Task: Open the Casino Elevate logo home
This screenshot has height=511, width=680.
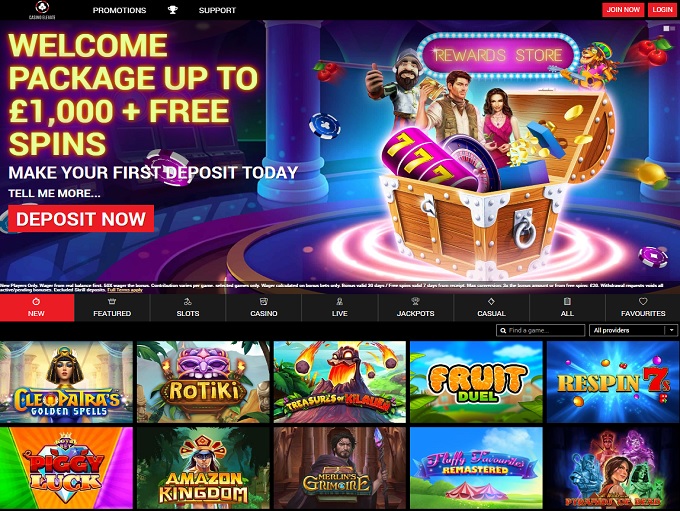Action: [x=42, y=10]
